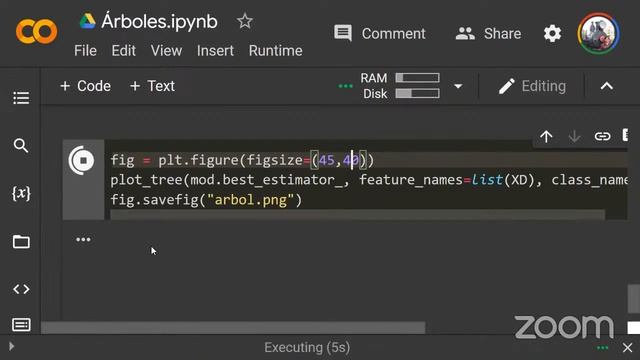The image size is (640, 360).
Task: Share the notebook
Action: 488,33
